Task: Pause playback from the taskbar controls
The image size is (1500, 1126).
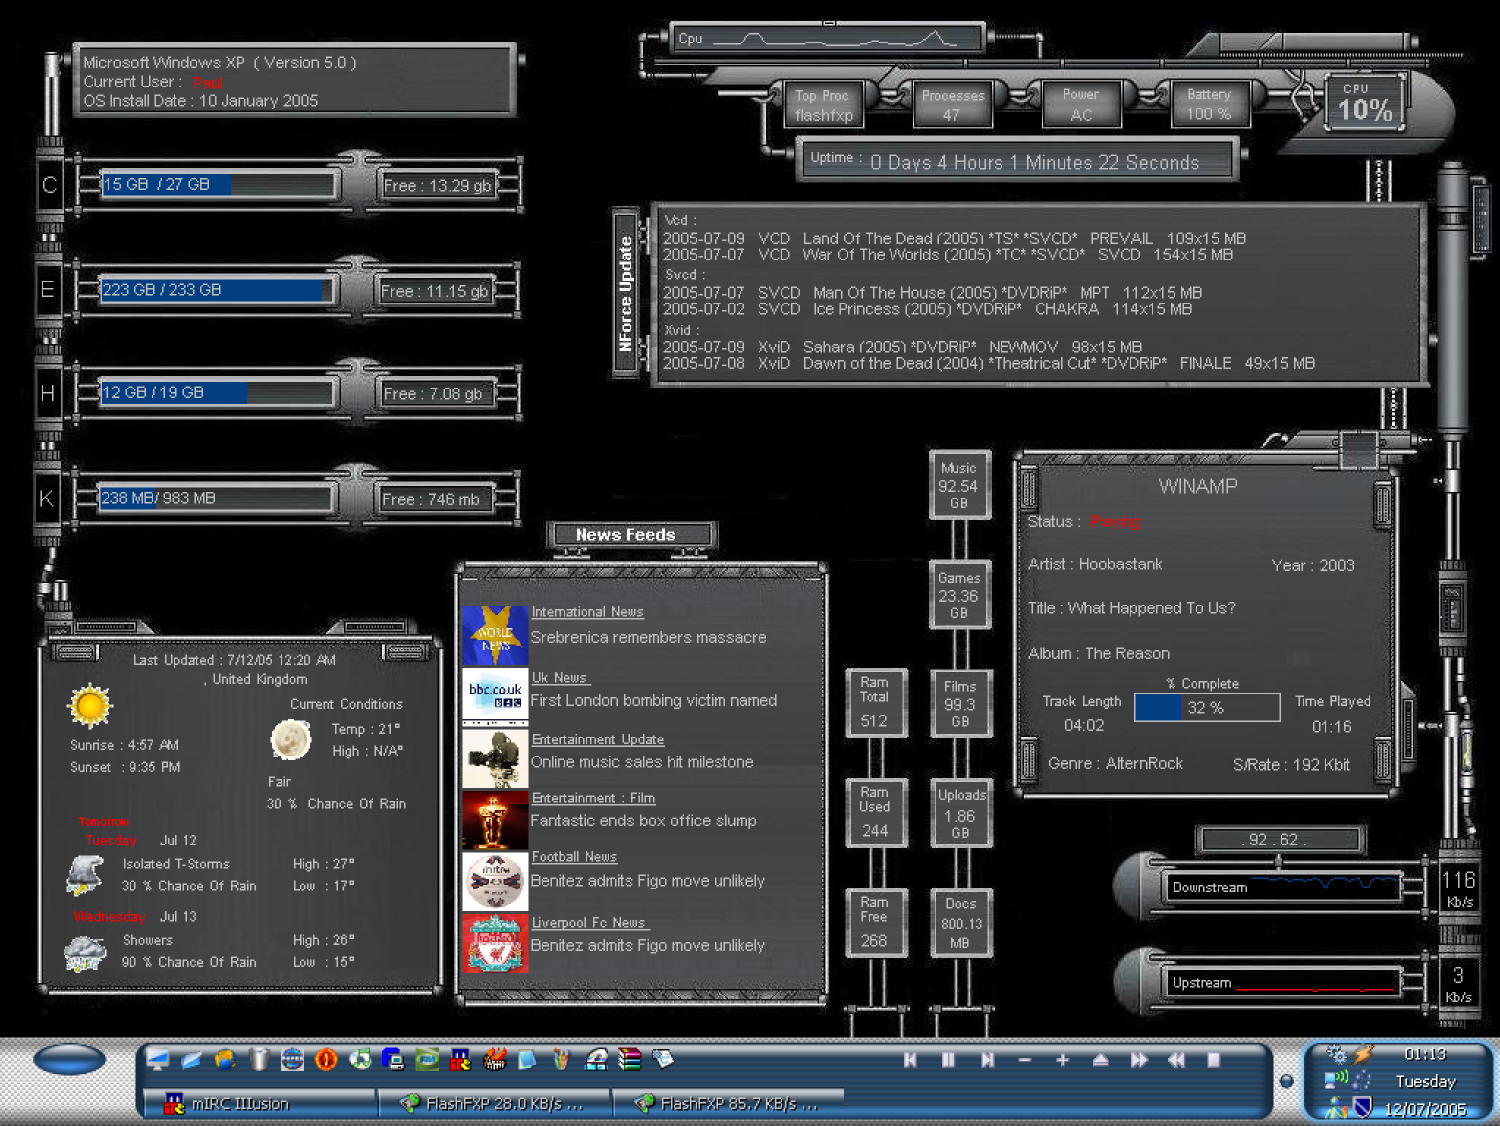Action: tap(948, 1060)
